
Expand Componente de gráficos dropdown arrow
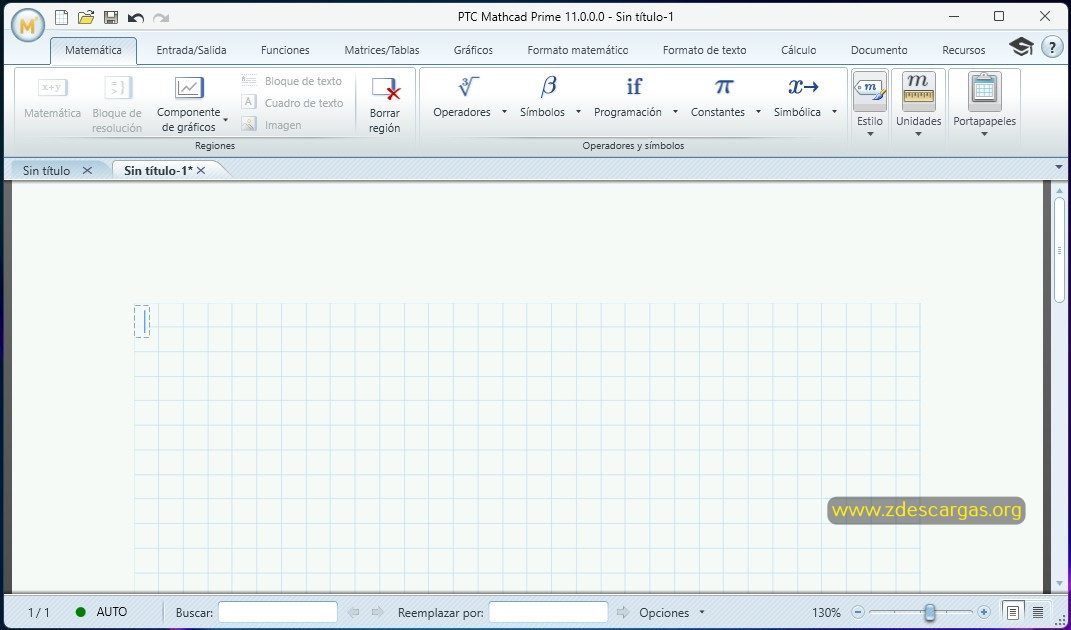(x=225, y=120)
